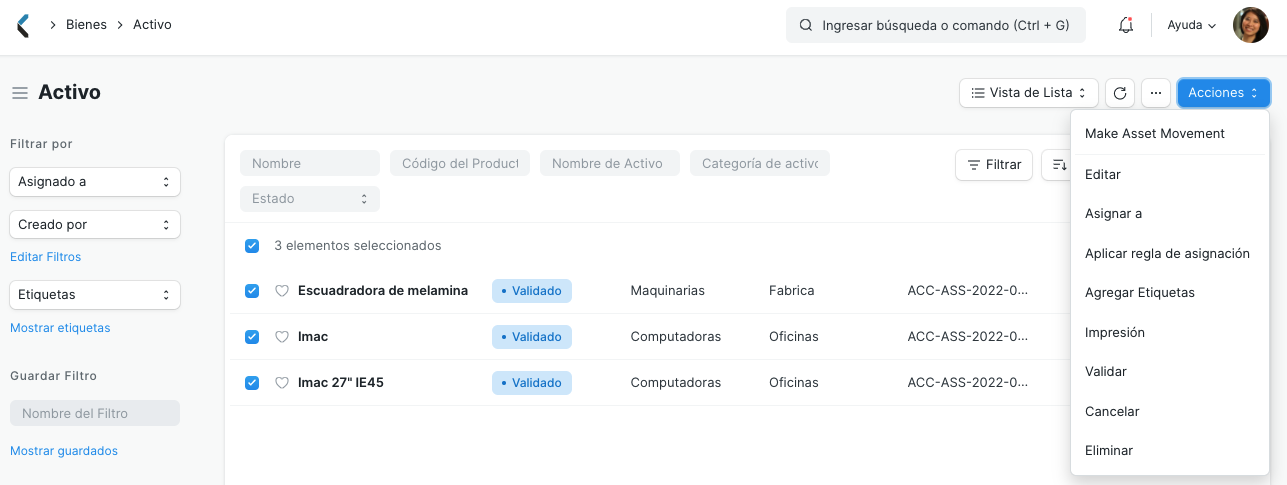
Task: Choose Validar from the menu
Action: tap(1170, 372)
